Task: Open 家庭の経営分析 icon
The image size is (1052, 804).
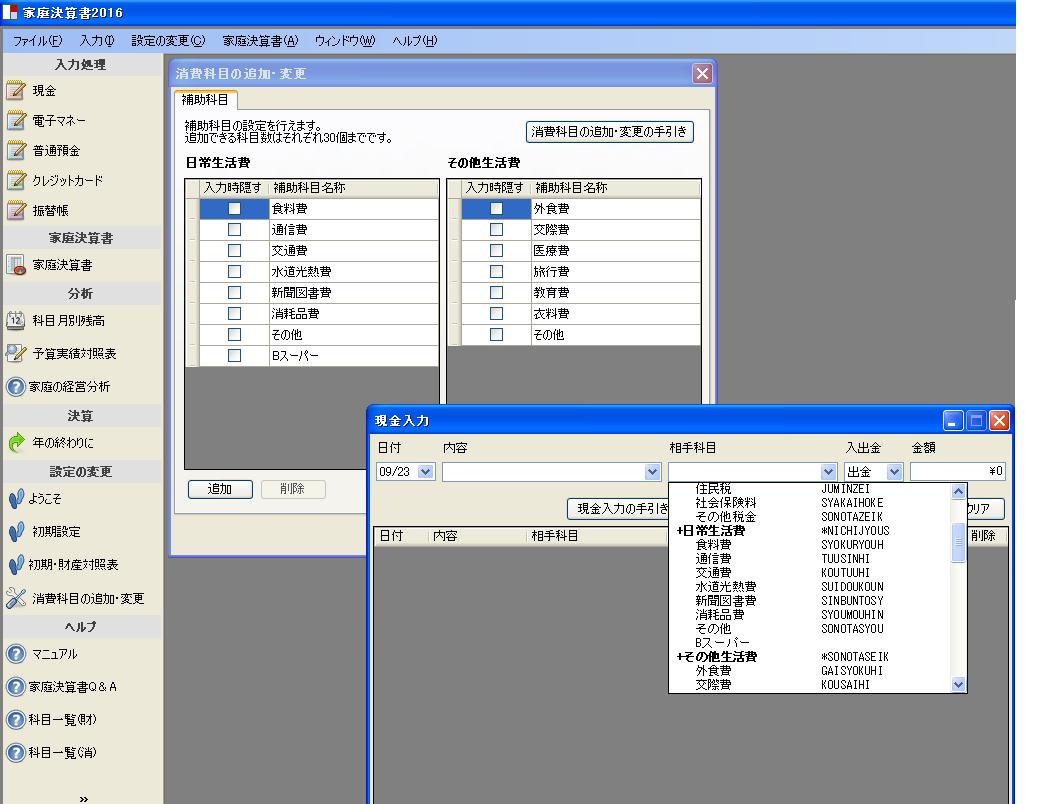Action: click(x=16, y=387)
